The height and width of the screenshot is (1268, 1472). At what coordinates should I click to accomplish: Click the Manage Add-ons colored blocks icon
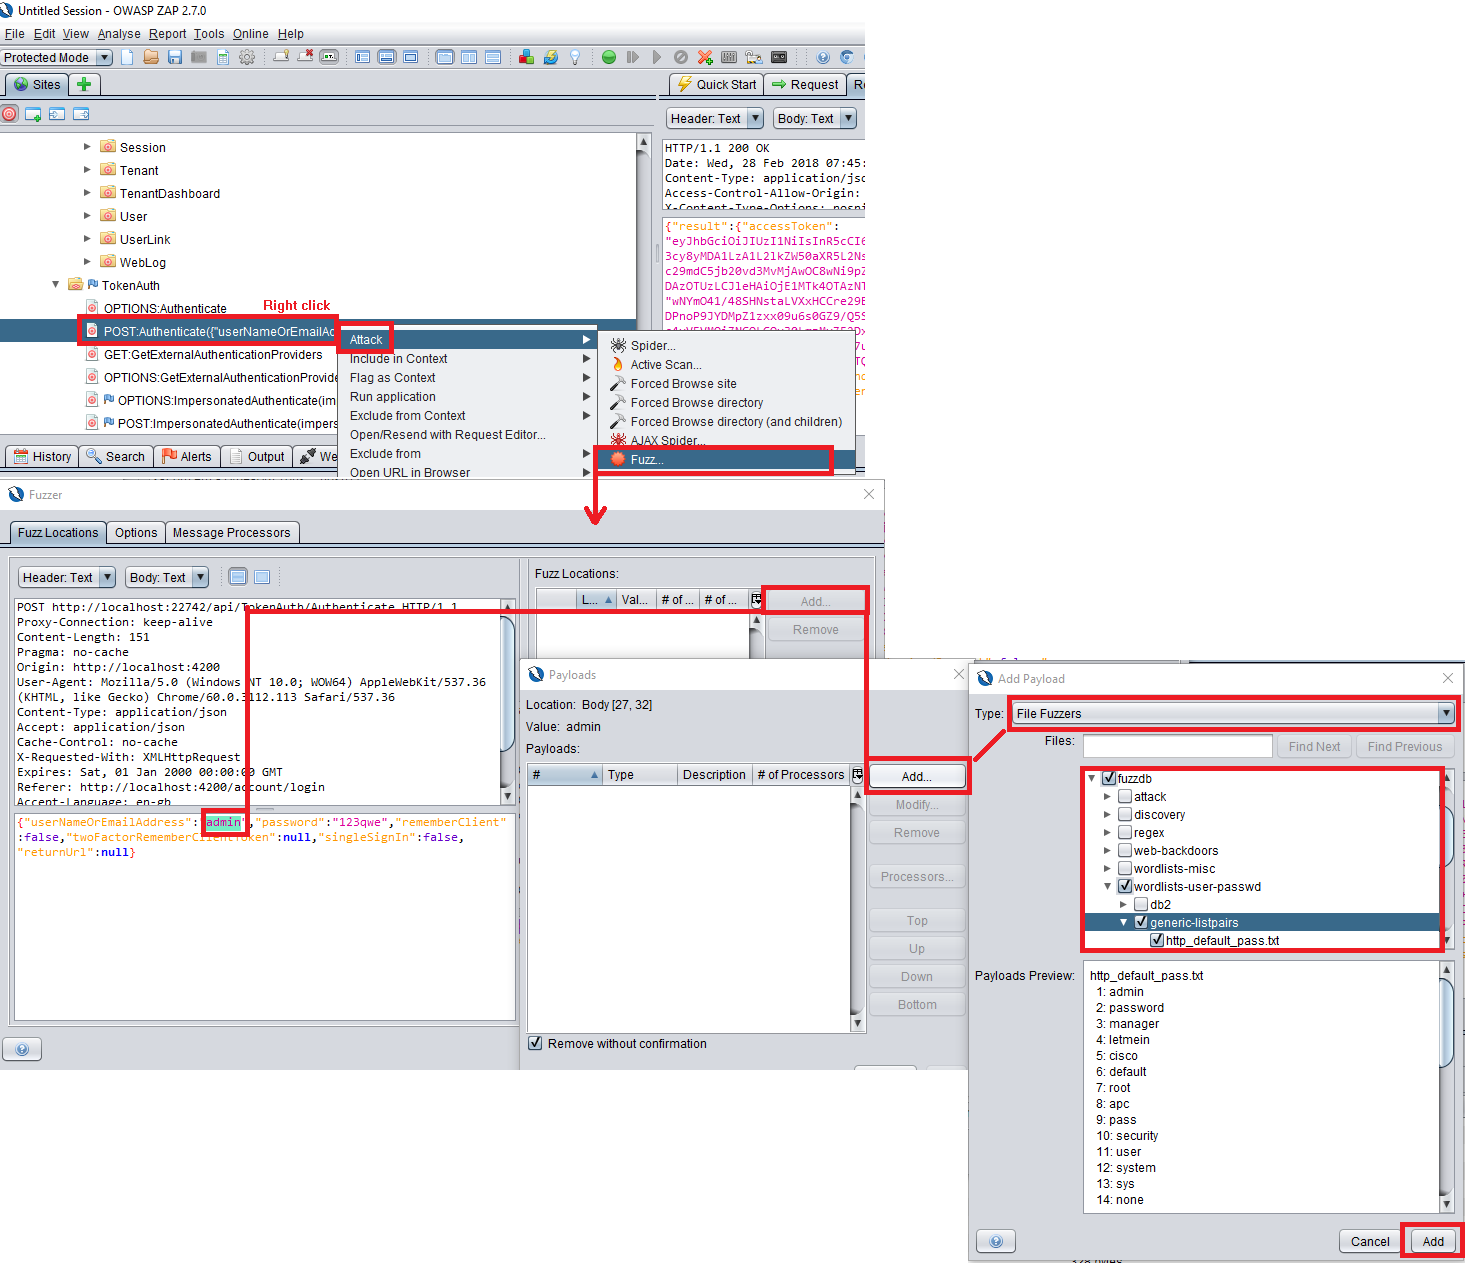click(526, 57)
